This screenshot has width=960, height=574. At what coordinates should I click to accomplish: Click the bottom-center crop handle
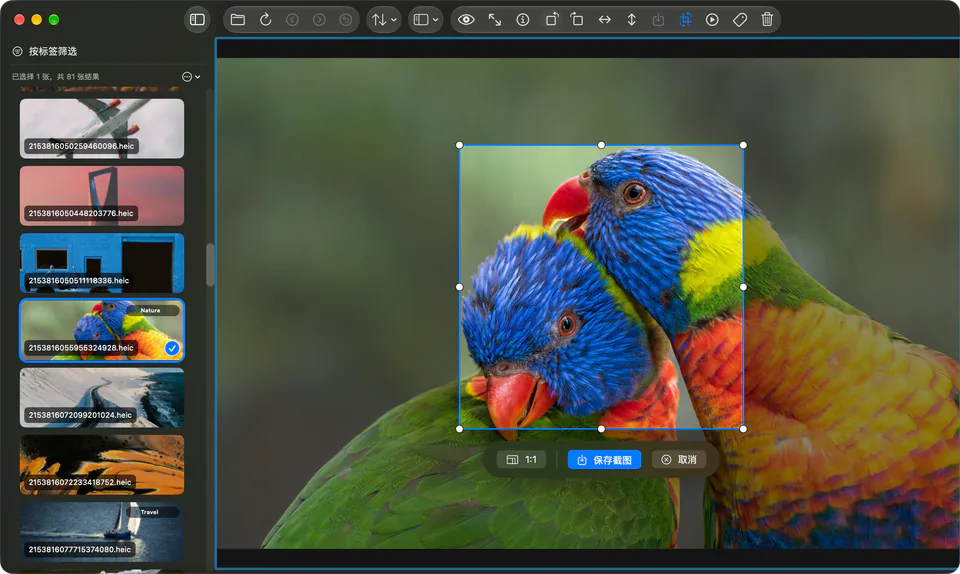click(601, 429)
